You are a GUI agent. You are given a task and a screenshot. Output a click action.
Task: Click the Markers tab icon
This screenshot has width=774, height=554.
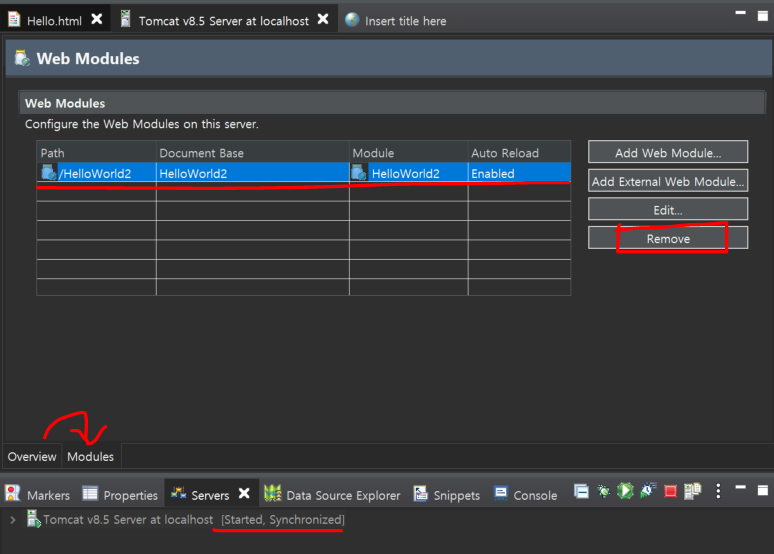(12, 492)
